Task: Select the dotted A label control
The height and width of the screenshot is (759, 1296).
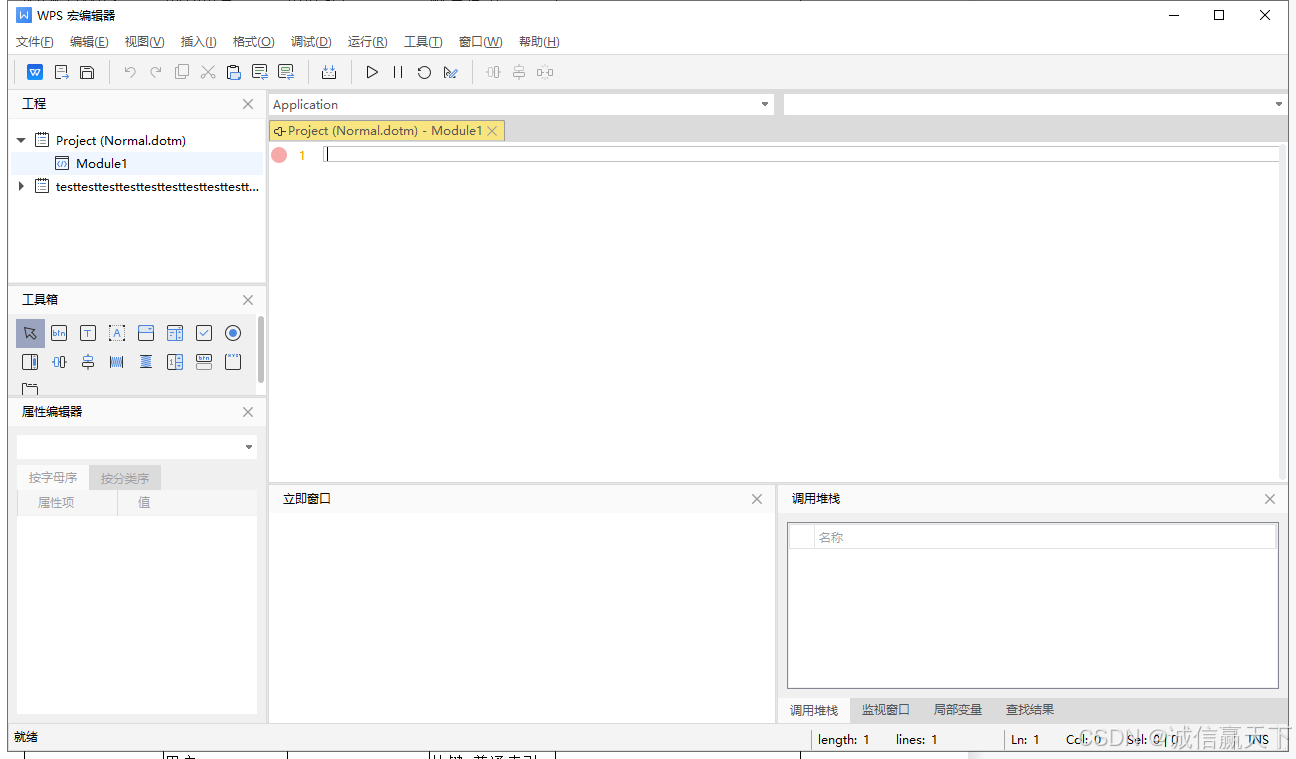Action: pos(117,333)
